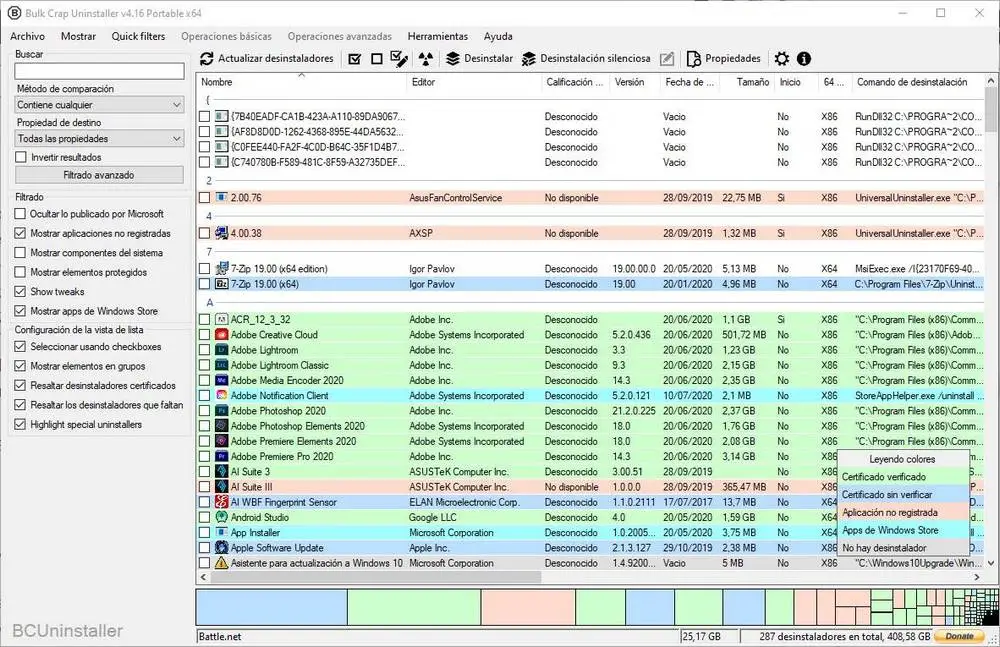Click the pencil edit toolbar icon
1000x647 pixels.
tap(666, 59)
